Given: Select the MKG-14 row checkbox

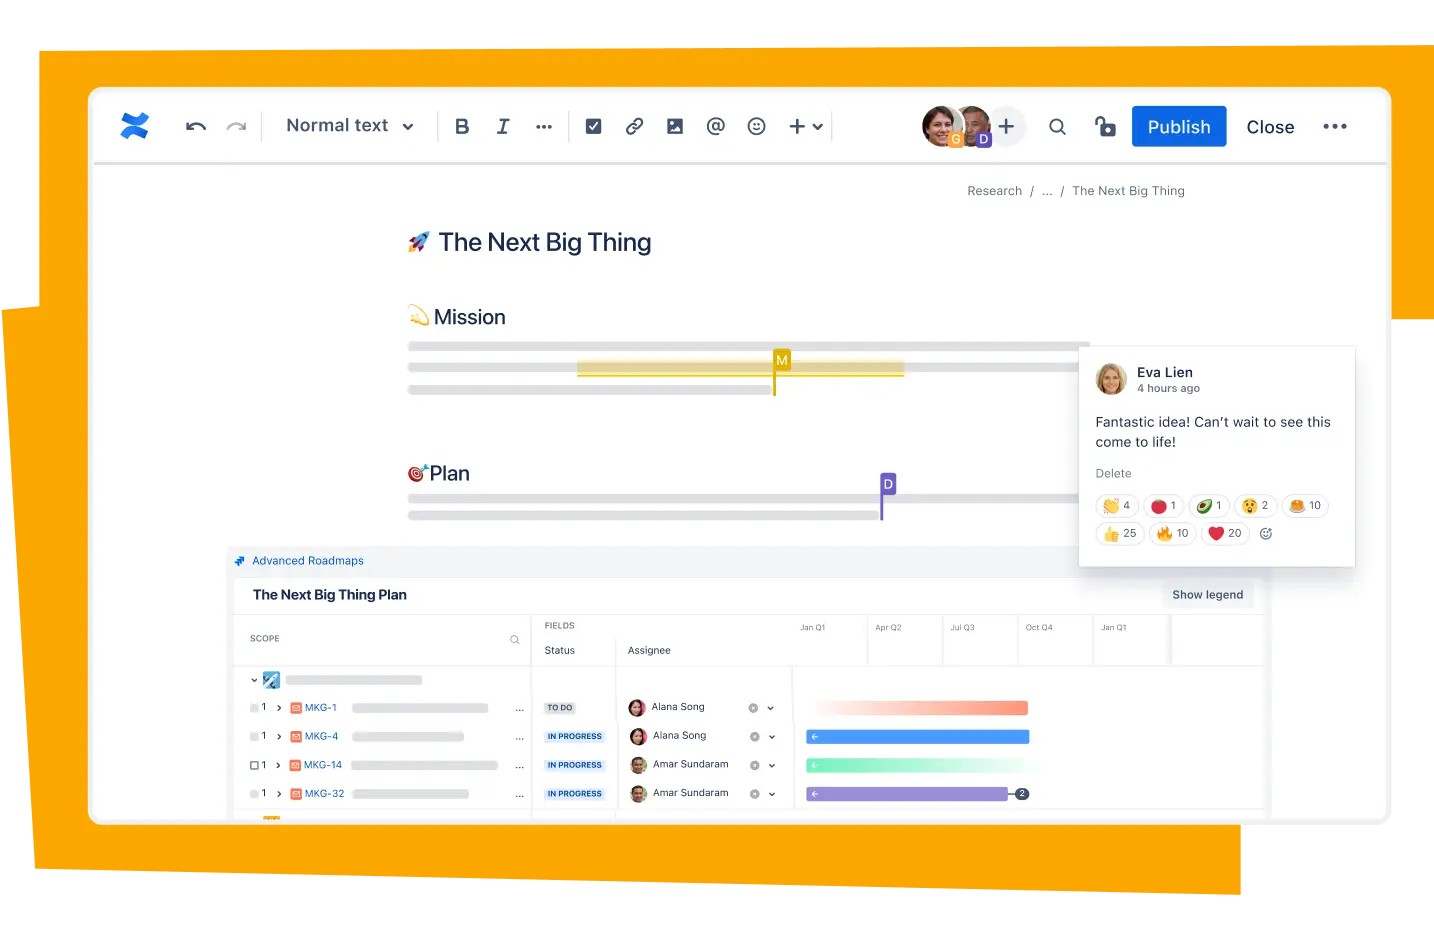Looking at the screenshot, I should [254, 766].
